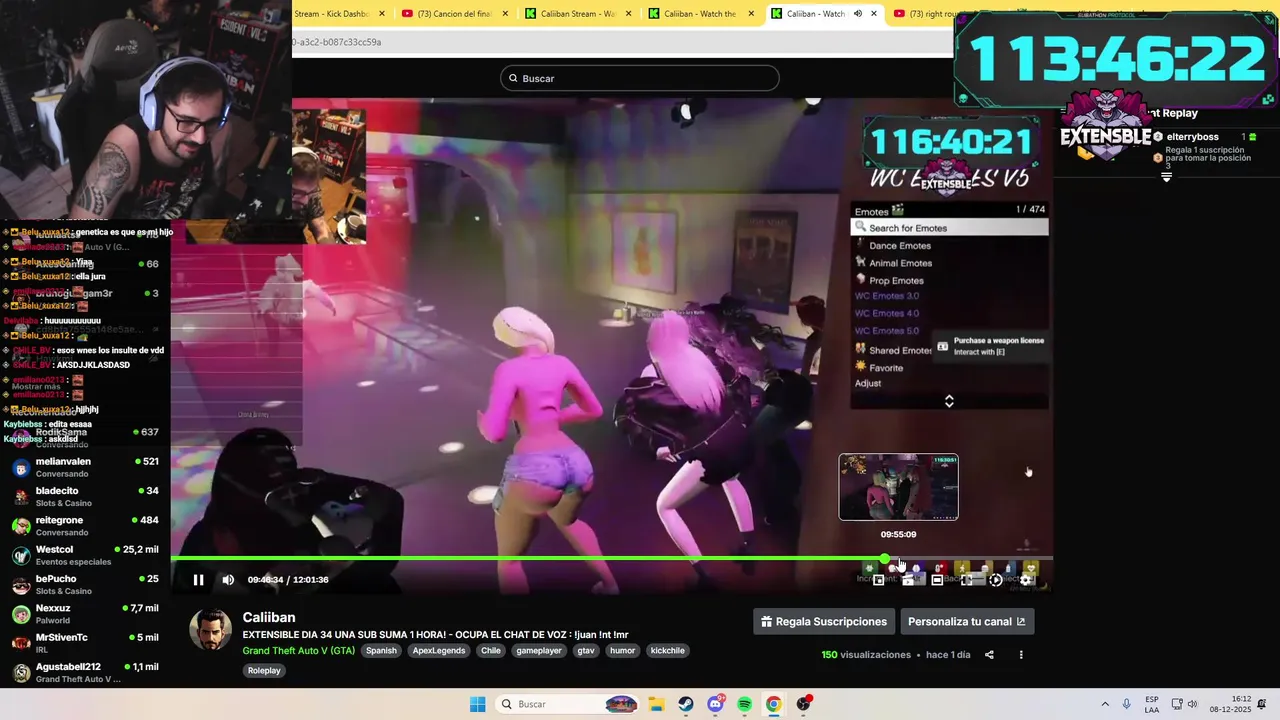Image resolution: width=1280 pixels, height=720 pixels.
Task: Click the video seek bar scrubber handle
Action: pos(884,559)
